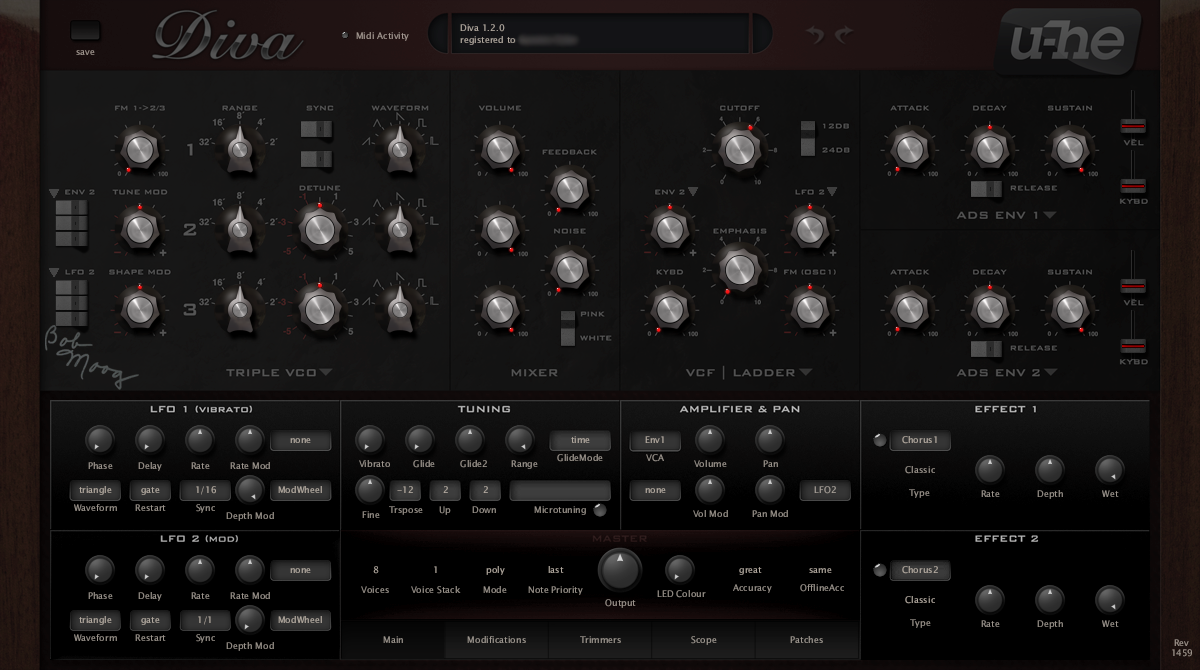Open GlideMode time selector
Image resolution: width=1200 pixels, height=670 pixels.
pos(580,440)
